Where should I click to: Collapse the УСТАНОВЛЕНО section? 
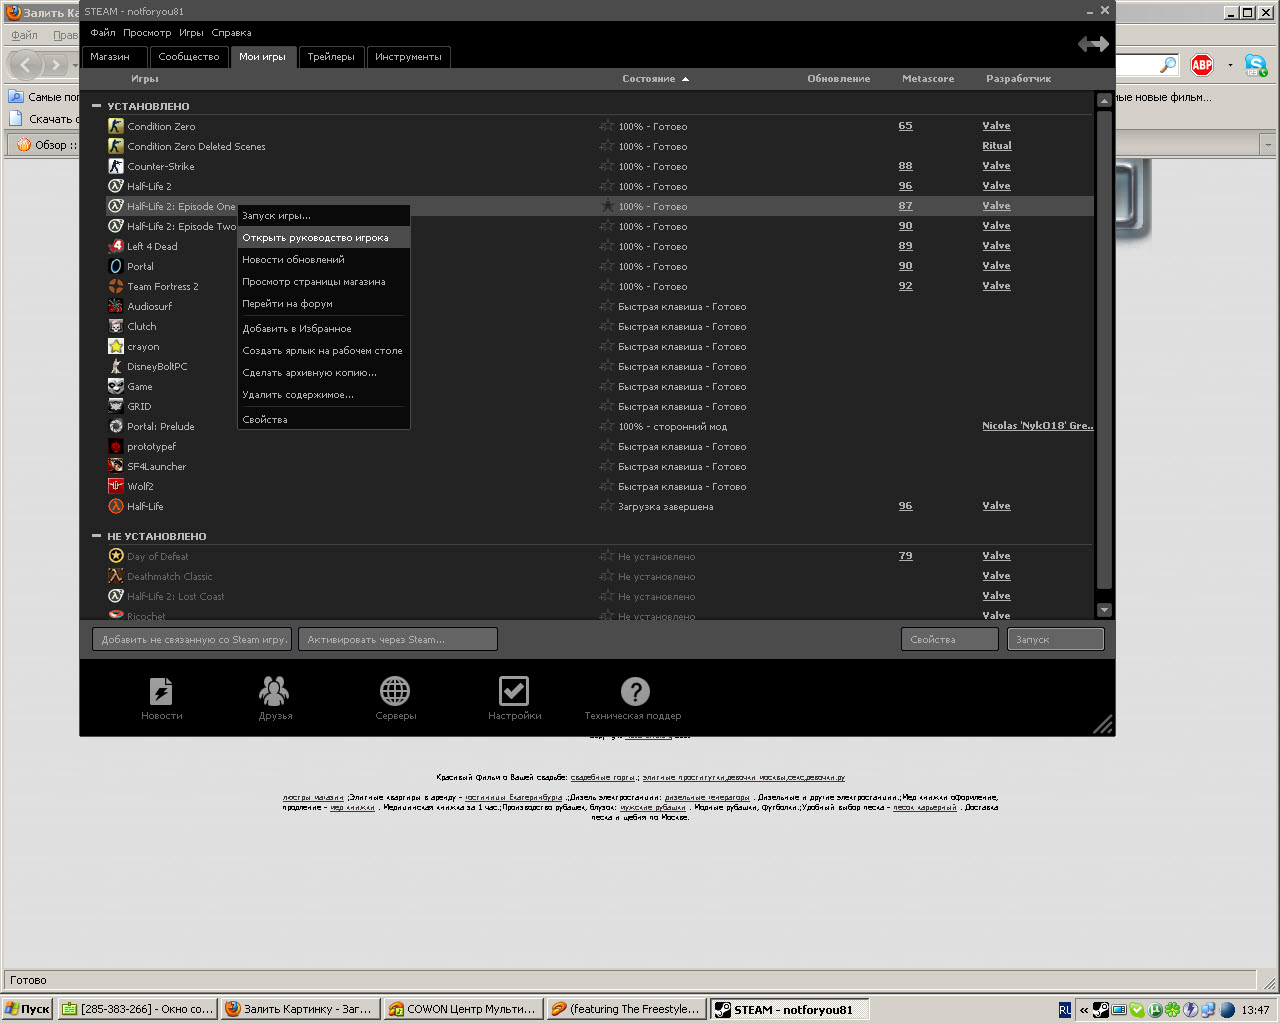97,106
